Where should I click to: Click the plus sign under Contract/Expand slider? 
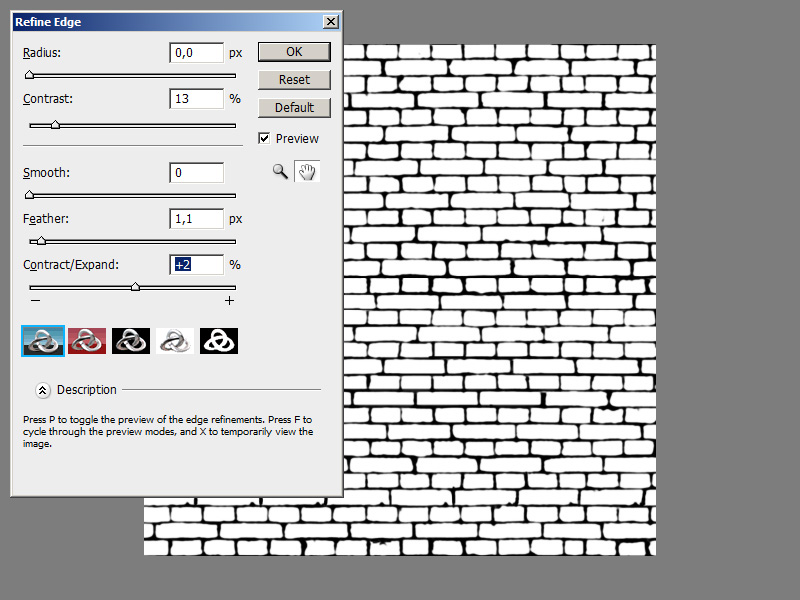tap(230, 301)
